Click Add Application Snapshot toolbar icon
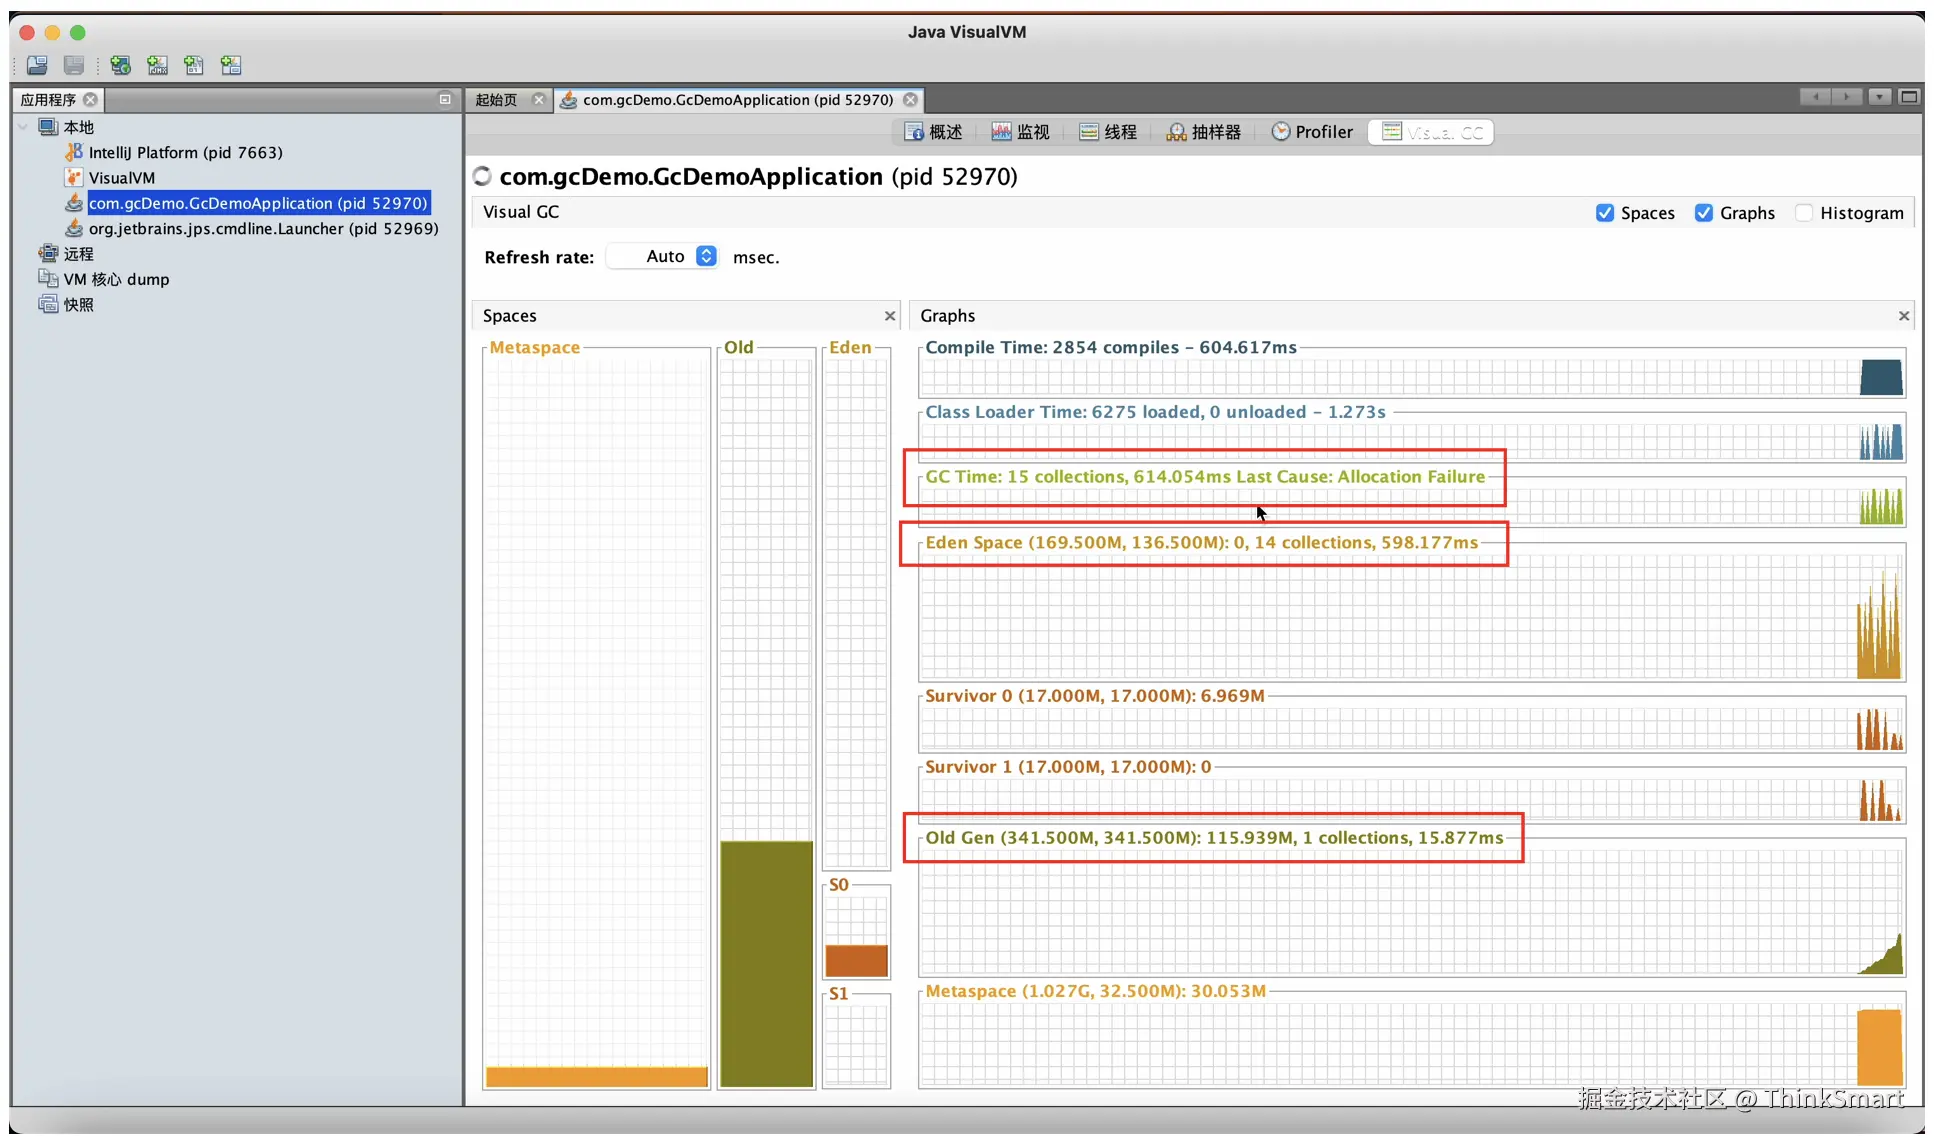Screen dimensions: 1934x1142 [x=231, y=66]
